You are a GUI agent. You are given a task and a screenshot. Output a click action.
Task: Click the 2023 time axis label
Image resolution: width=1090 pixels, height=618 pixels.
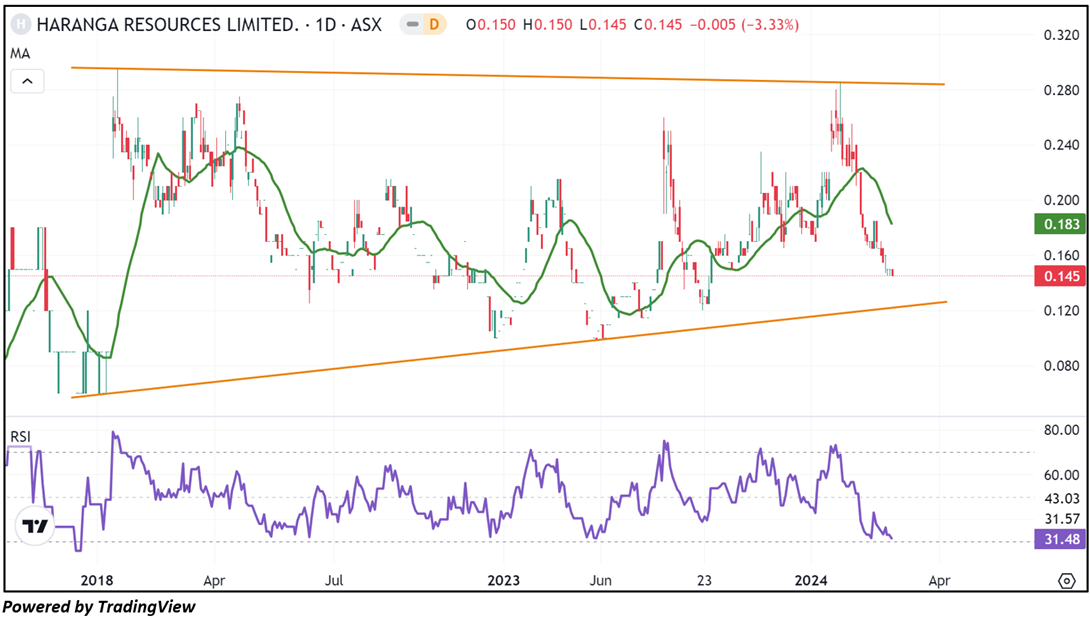pos(503,580)
